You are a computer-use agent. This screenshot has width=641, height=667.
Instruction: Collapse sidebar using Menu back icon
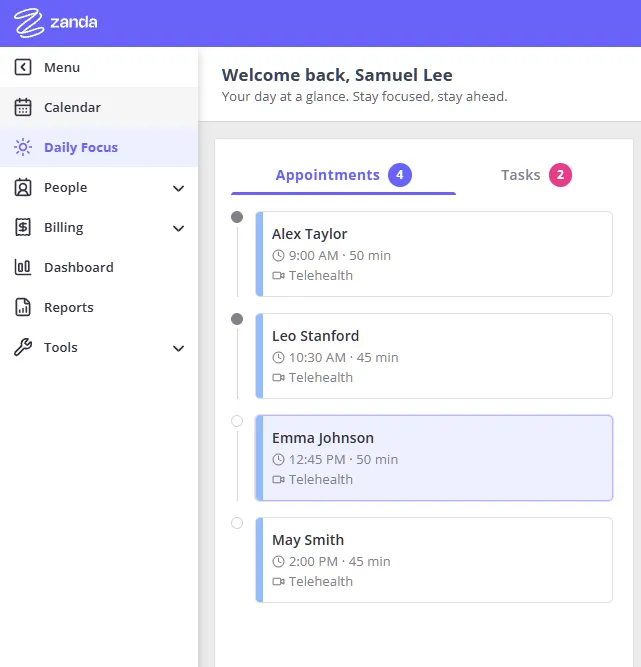coord(23,67)
